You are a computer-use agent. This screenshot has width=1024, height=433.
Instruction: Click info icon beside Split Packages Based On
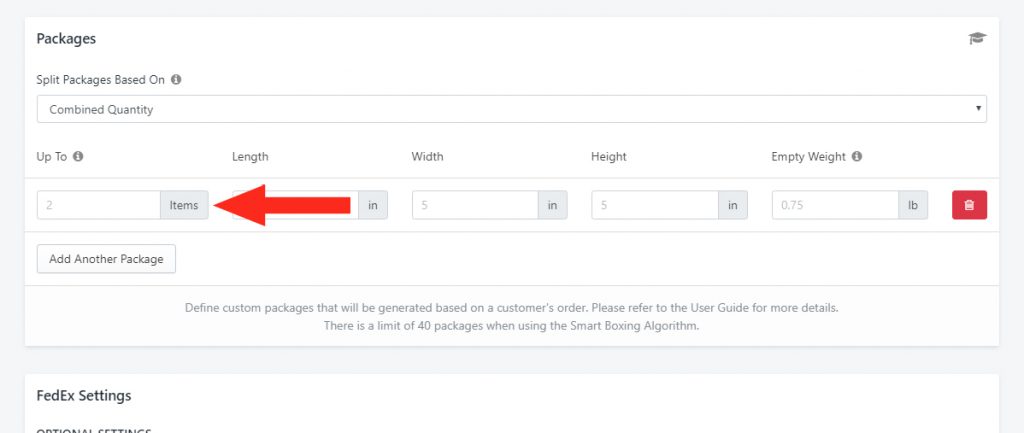pyautogui.click(x=176, y=80)
